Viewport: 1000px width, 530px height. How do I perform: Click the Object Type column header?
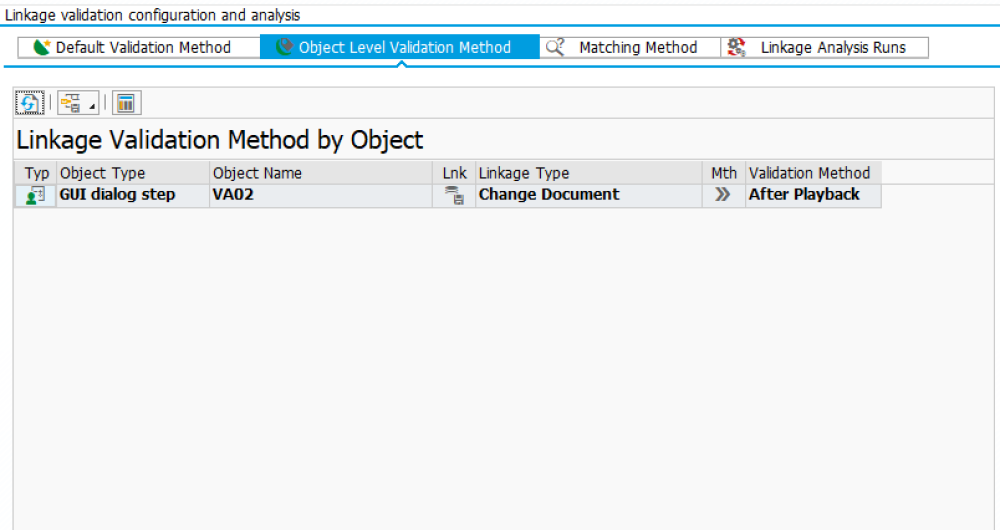click(133, 173)
